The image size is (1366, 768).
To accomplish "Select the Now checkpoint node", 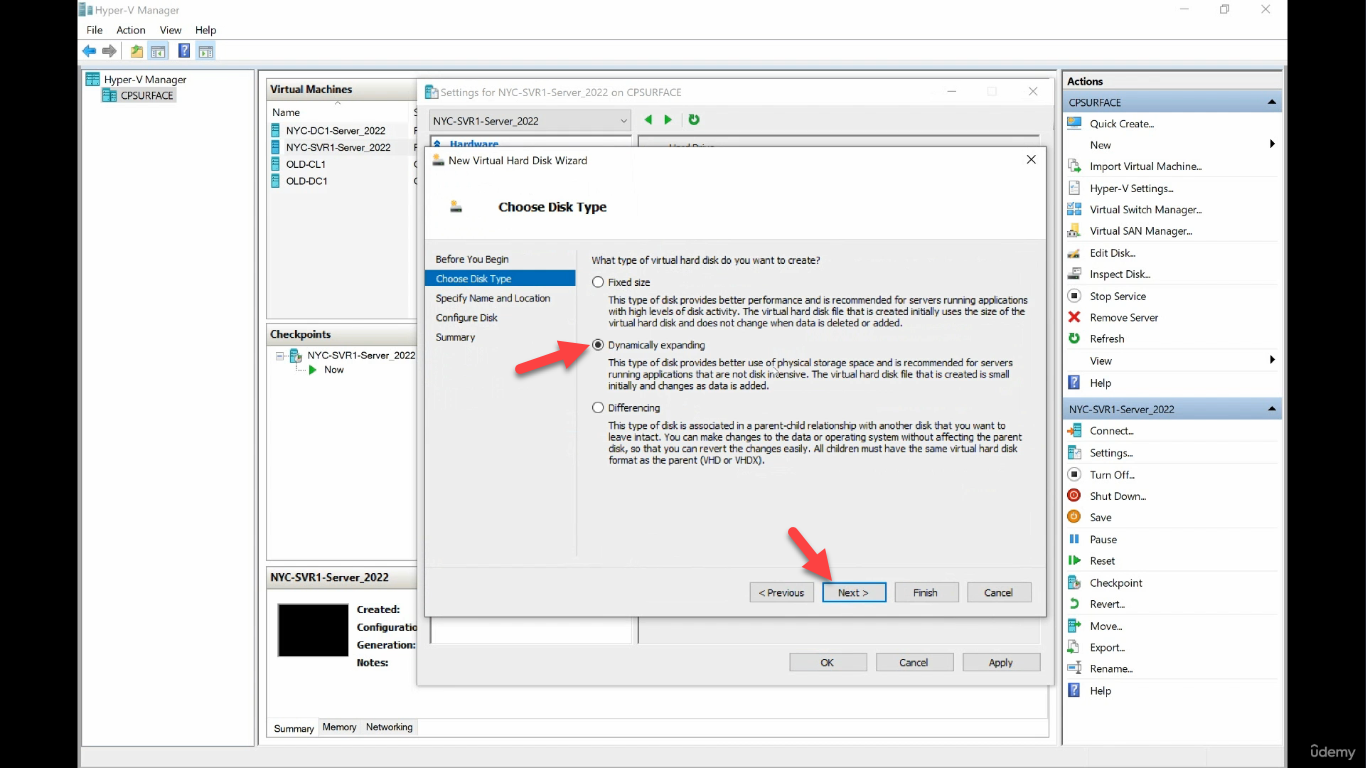I will tap(334, 370).
